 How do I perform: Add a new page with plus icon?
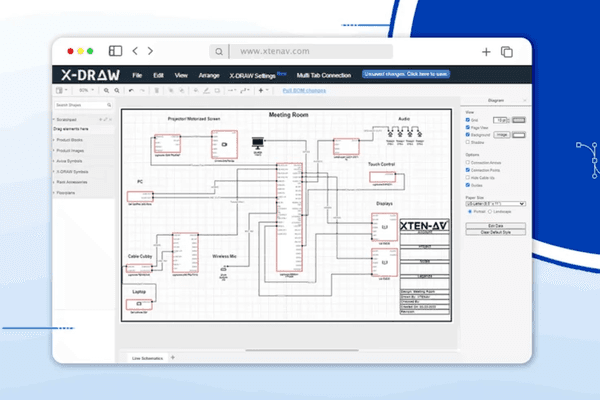[173, 358]
